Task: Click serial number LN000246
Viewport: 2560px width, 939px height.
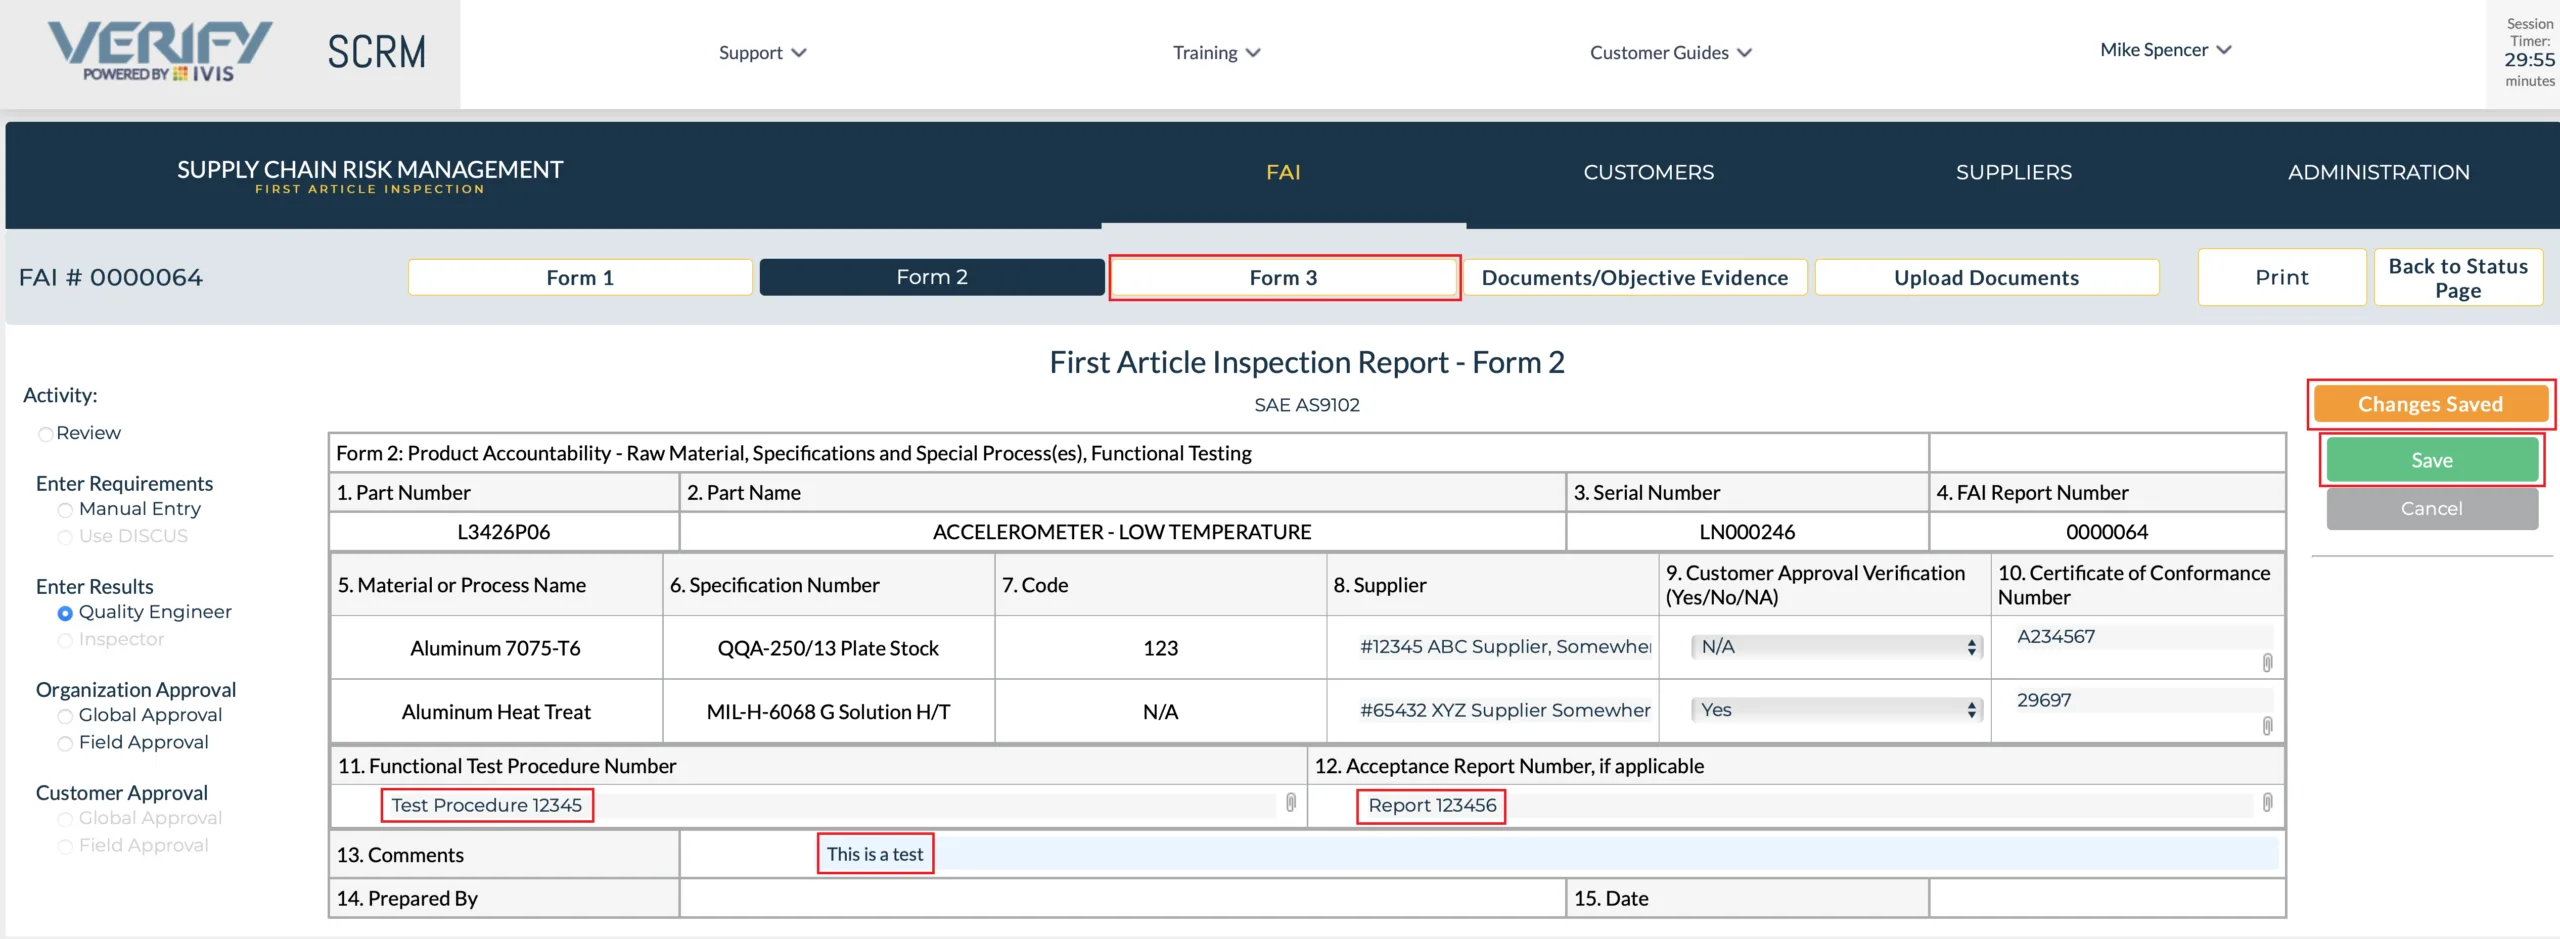Action: [1747, 532]
